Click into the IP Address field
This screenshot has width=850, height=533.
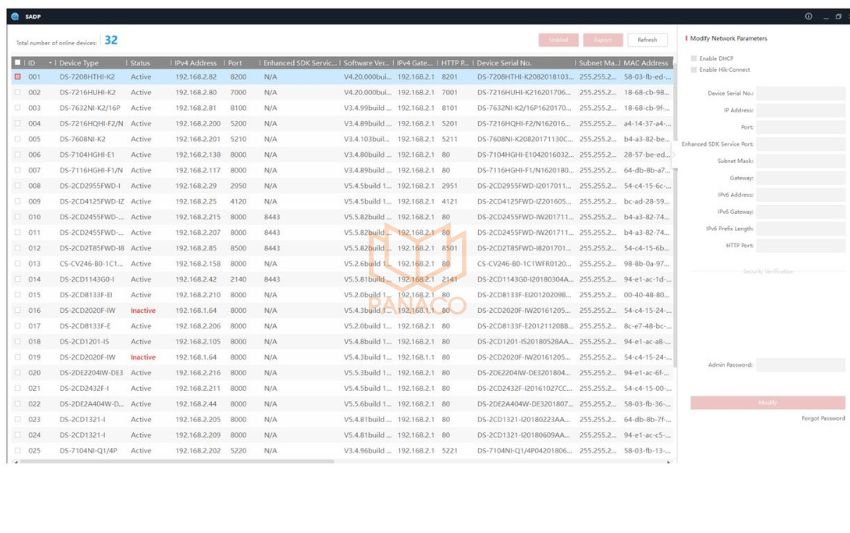click(x=800, y=110)
